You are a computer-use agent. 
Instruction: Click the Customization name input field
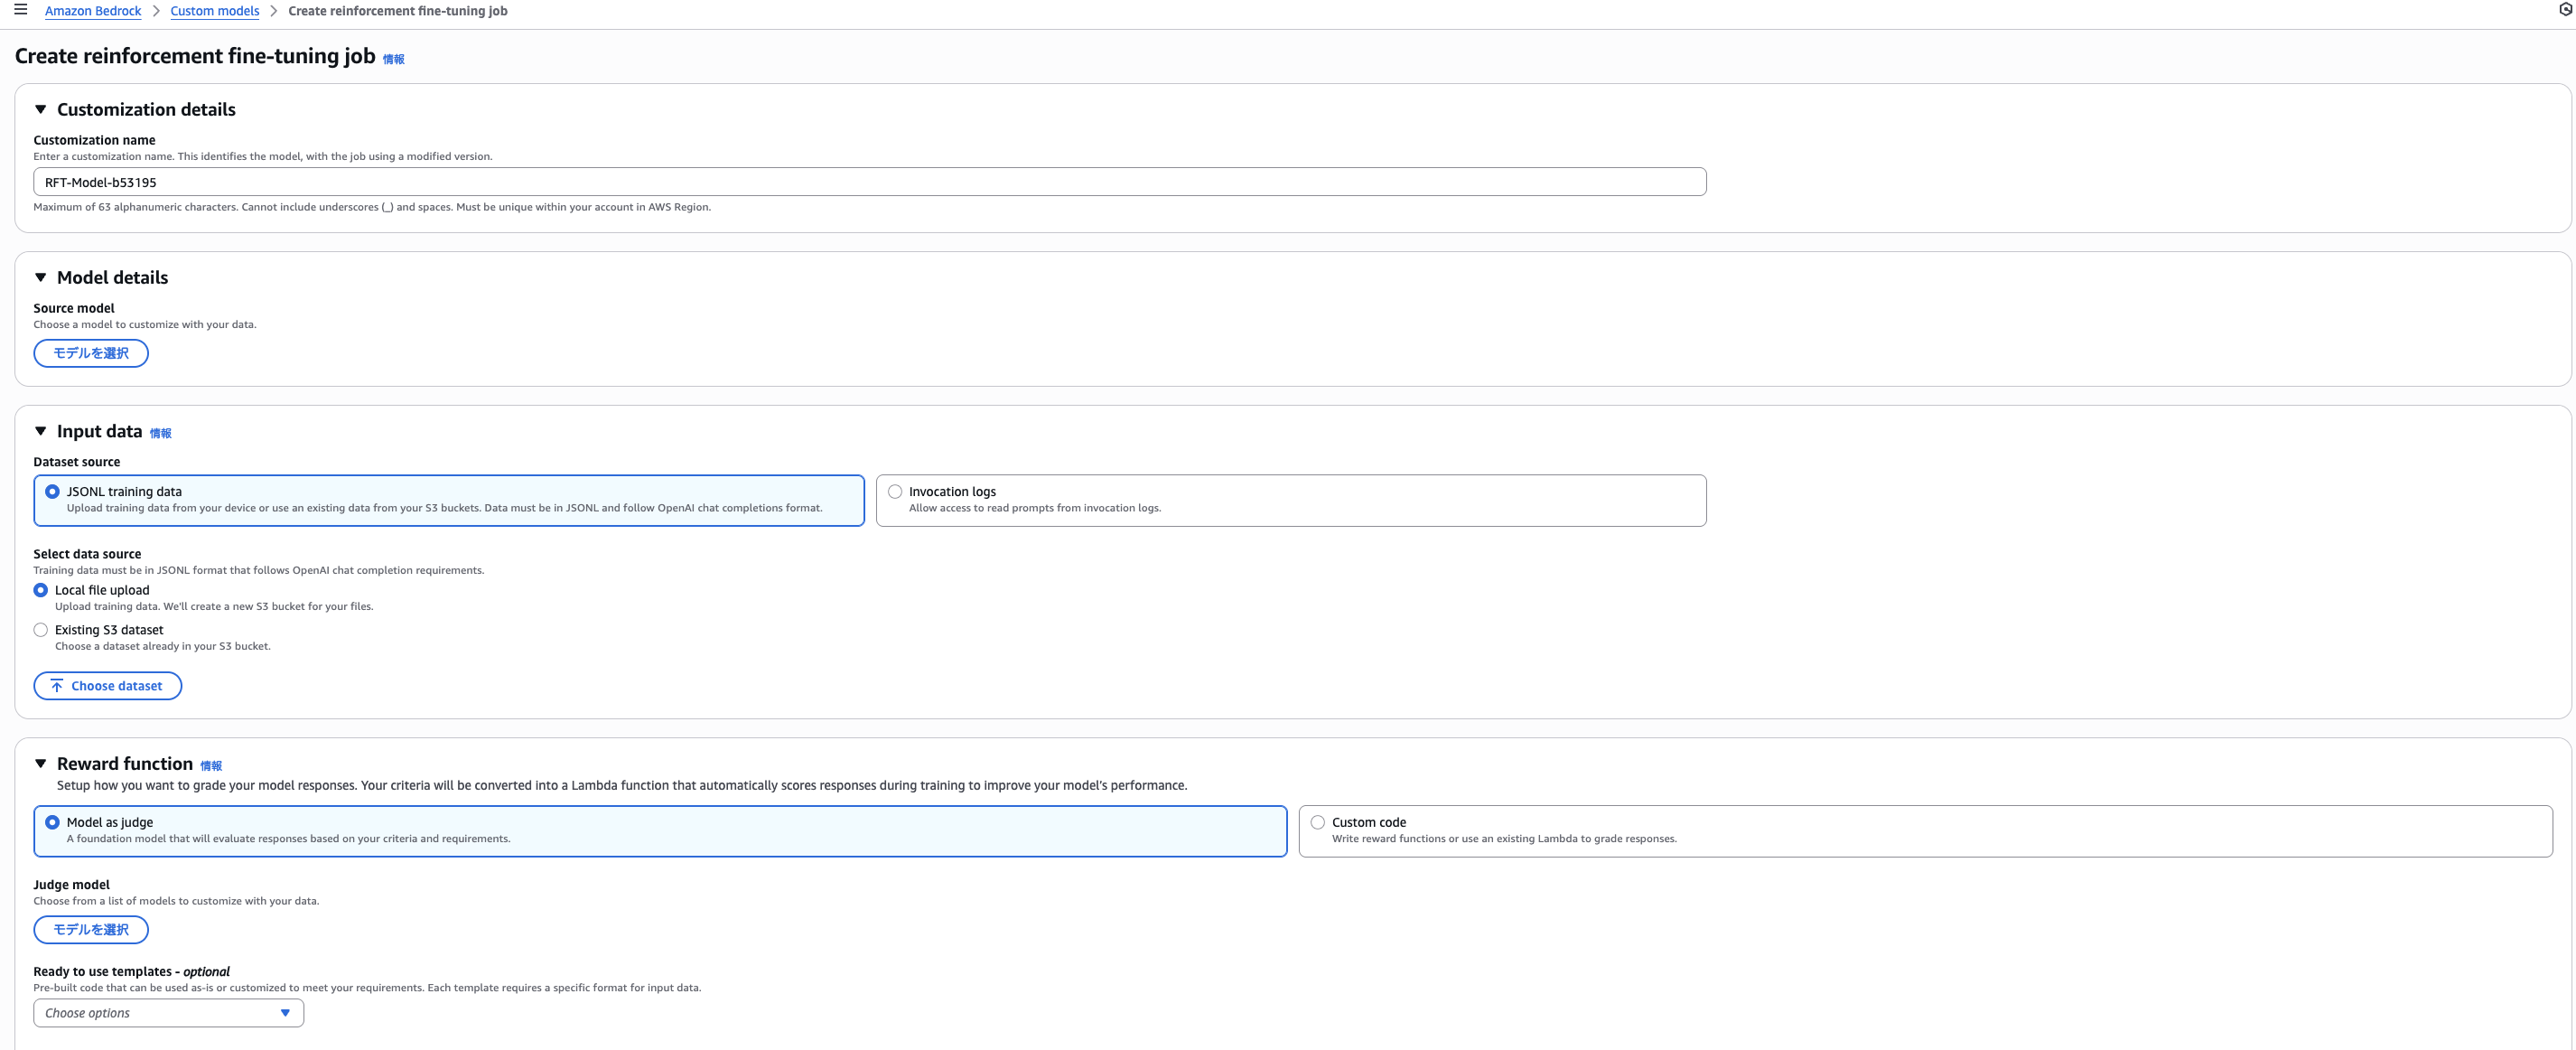[x=869, y=182]
